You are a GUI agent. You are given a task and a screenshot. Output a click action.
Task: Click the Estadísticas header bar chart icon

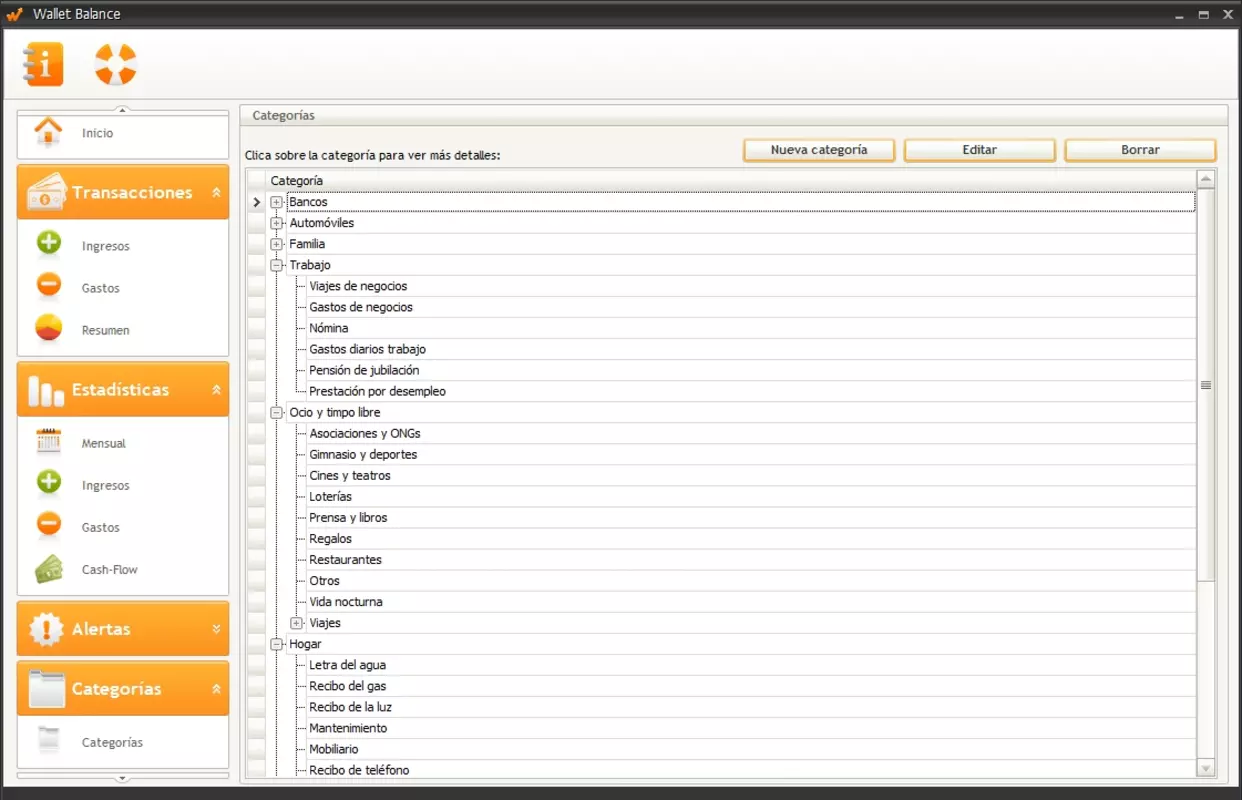tap(46, 390)
